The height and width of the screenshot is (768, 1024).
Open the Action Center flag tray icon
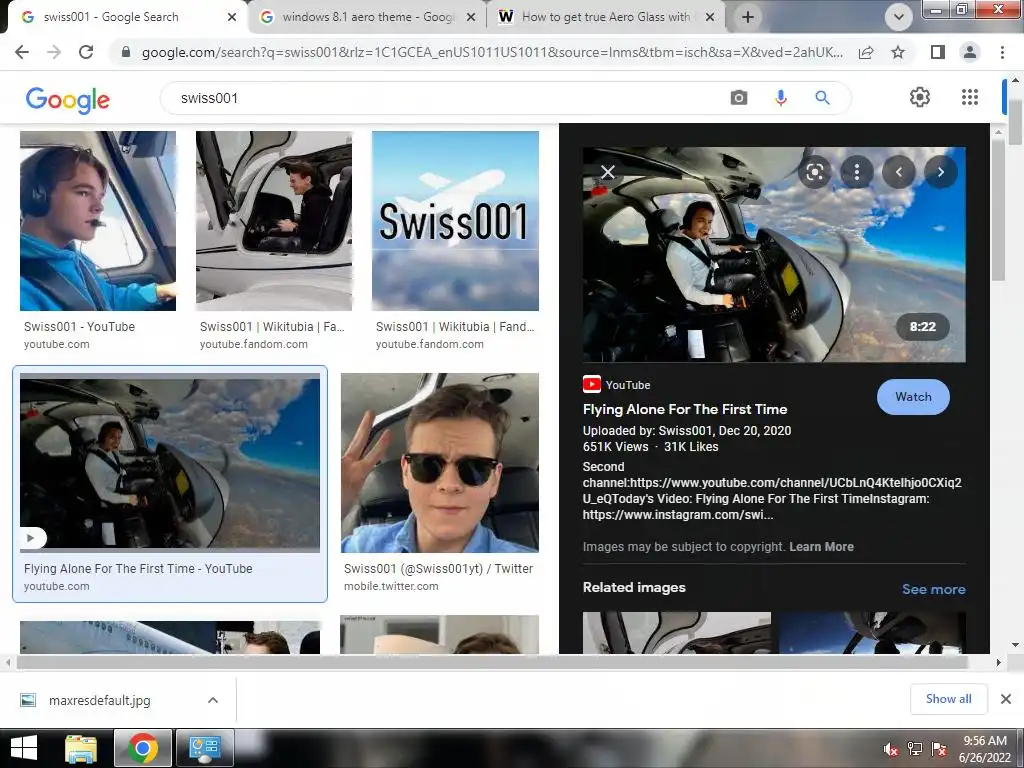pyautogui.click(x=939, y=749)
